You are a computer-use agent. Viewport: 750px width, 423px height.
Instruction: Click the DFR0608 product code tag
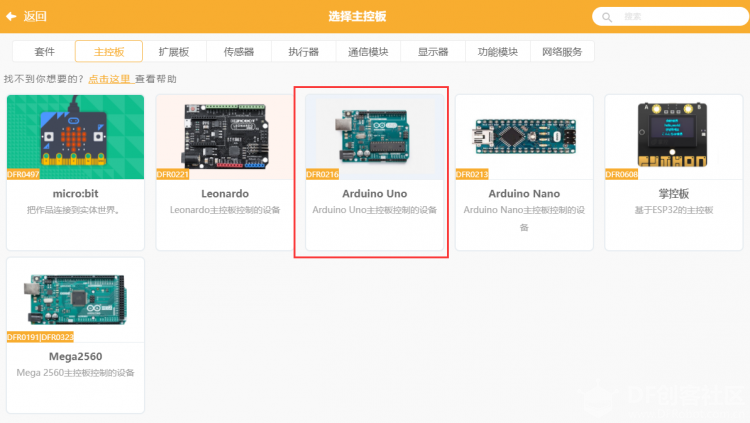622,174
